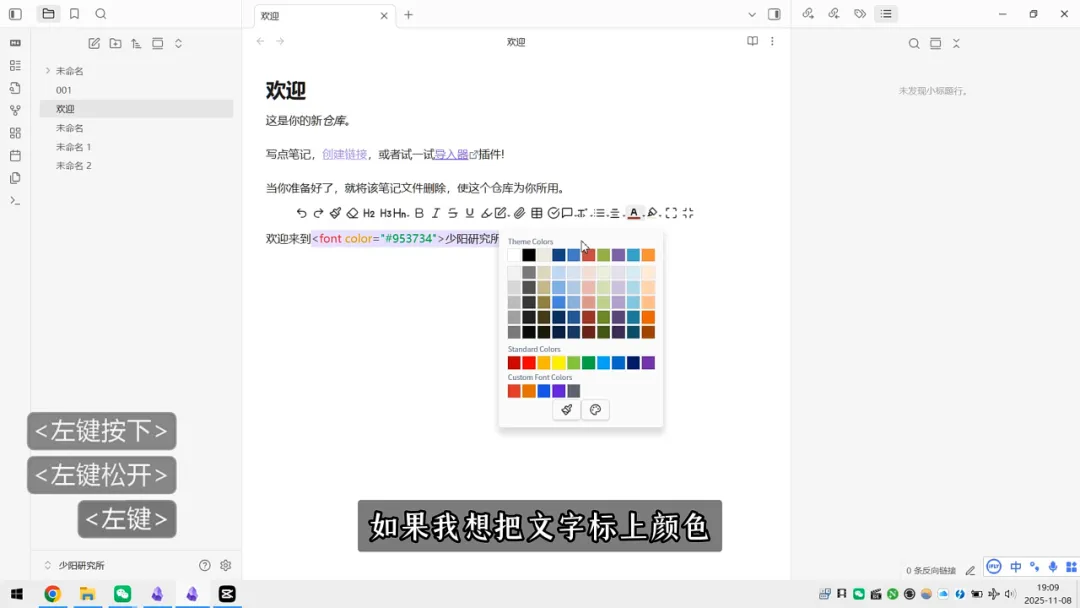Click the undo arrow in the formatting toolbar

click(301, 212)
